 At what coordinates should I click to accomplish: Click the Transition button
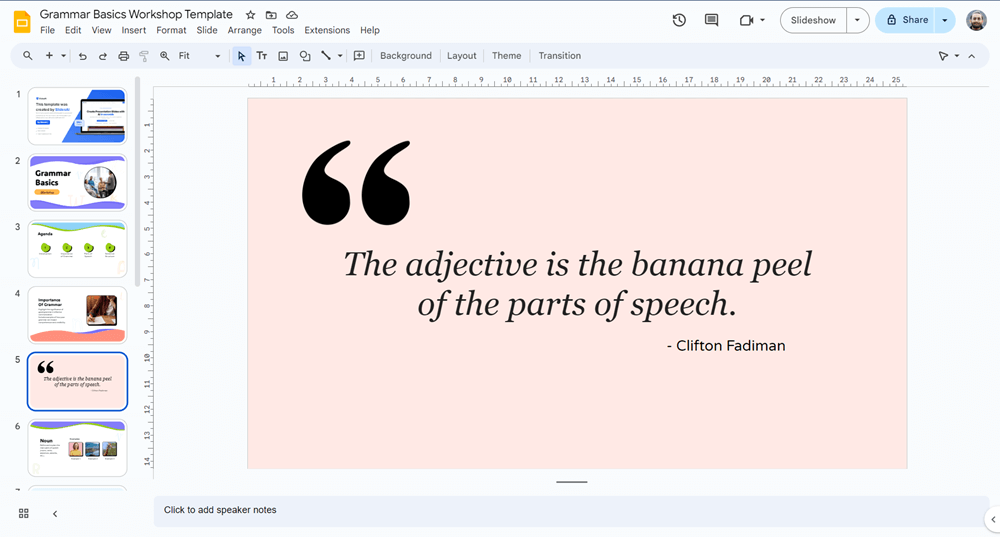(x=559, y=56)
